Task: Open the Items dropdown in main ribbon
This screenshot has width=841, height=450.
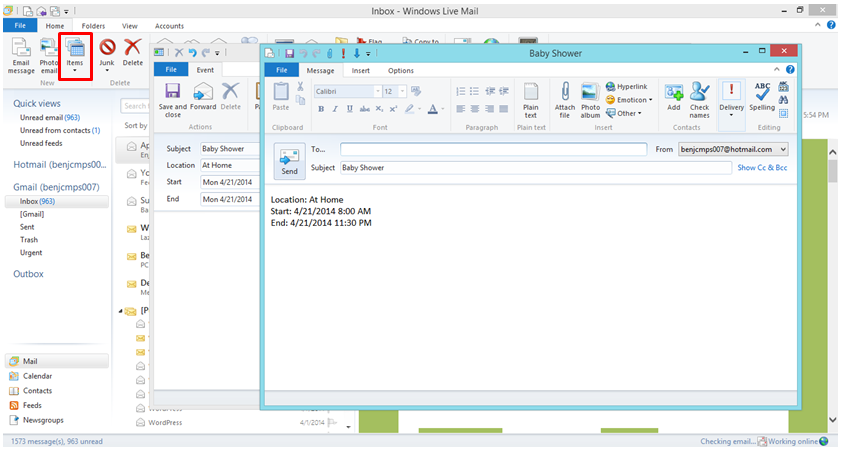Action: (75, 56)
